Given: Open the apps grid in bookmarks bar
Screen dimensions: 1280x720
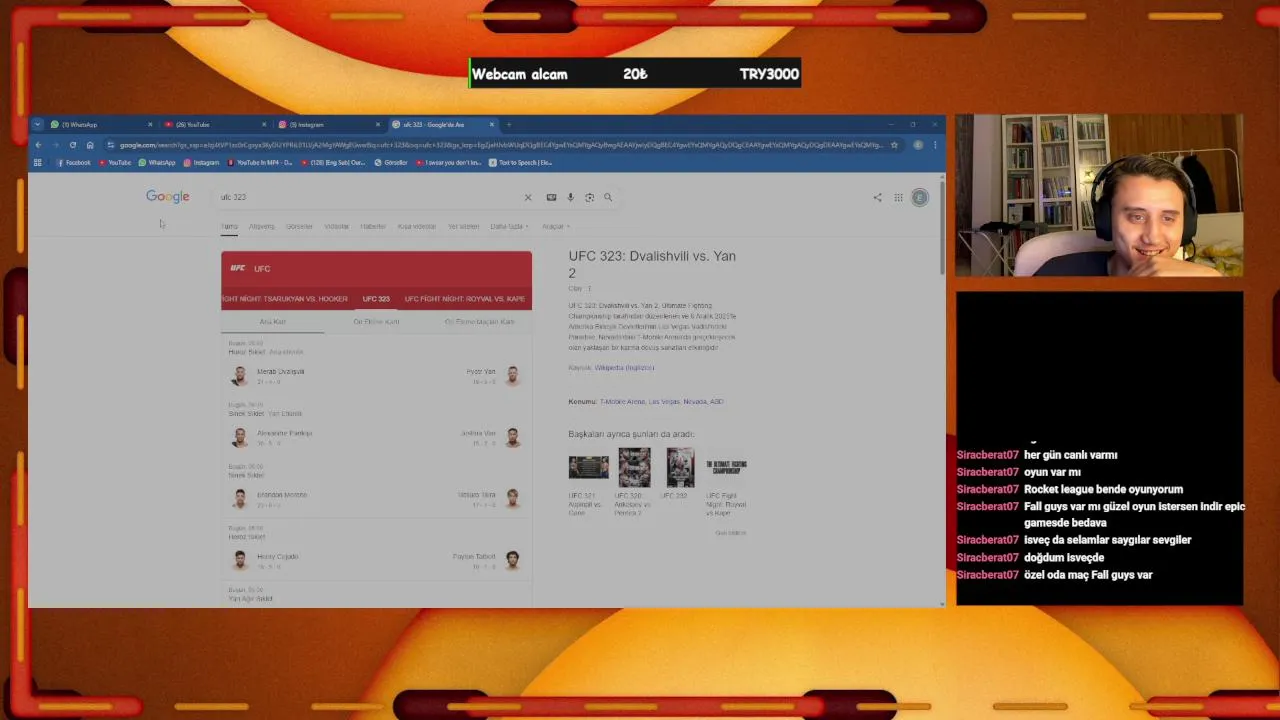Looking at the screenshot, I should click(x=38, y=162).
